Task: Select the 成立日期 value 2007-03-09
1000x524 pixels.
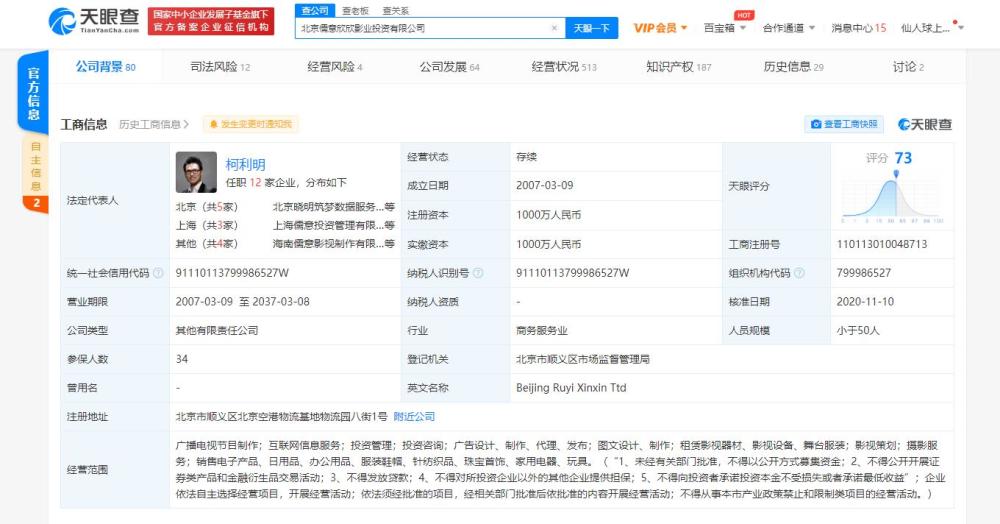Action: (545, 186)
